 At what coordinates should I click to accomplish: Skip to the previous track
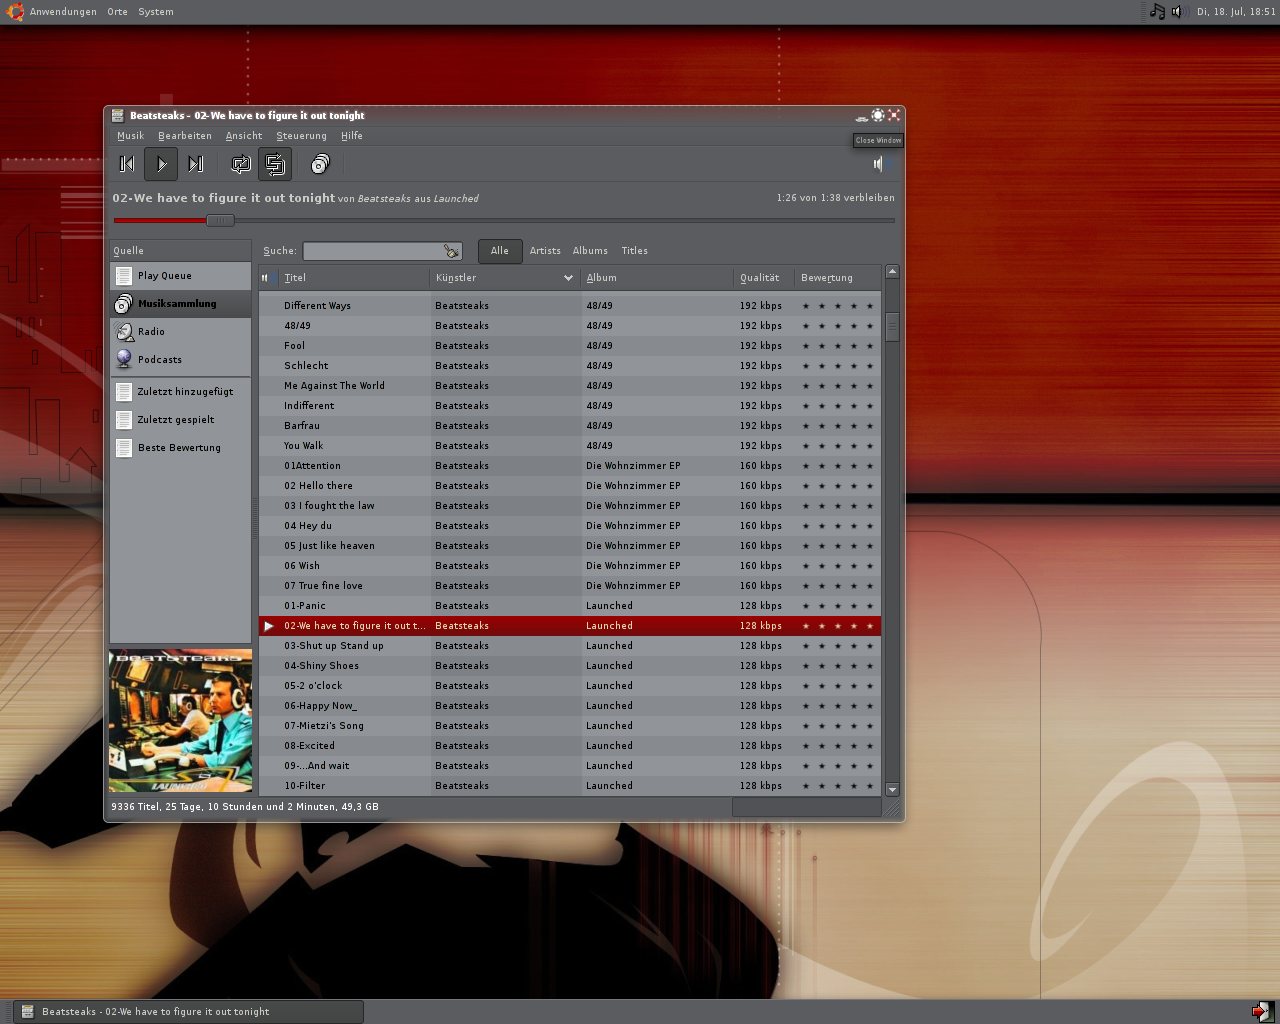(x=127, y=164)
